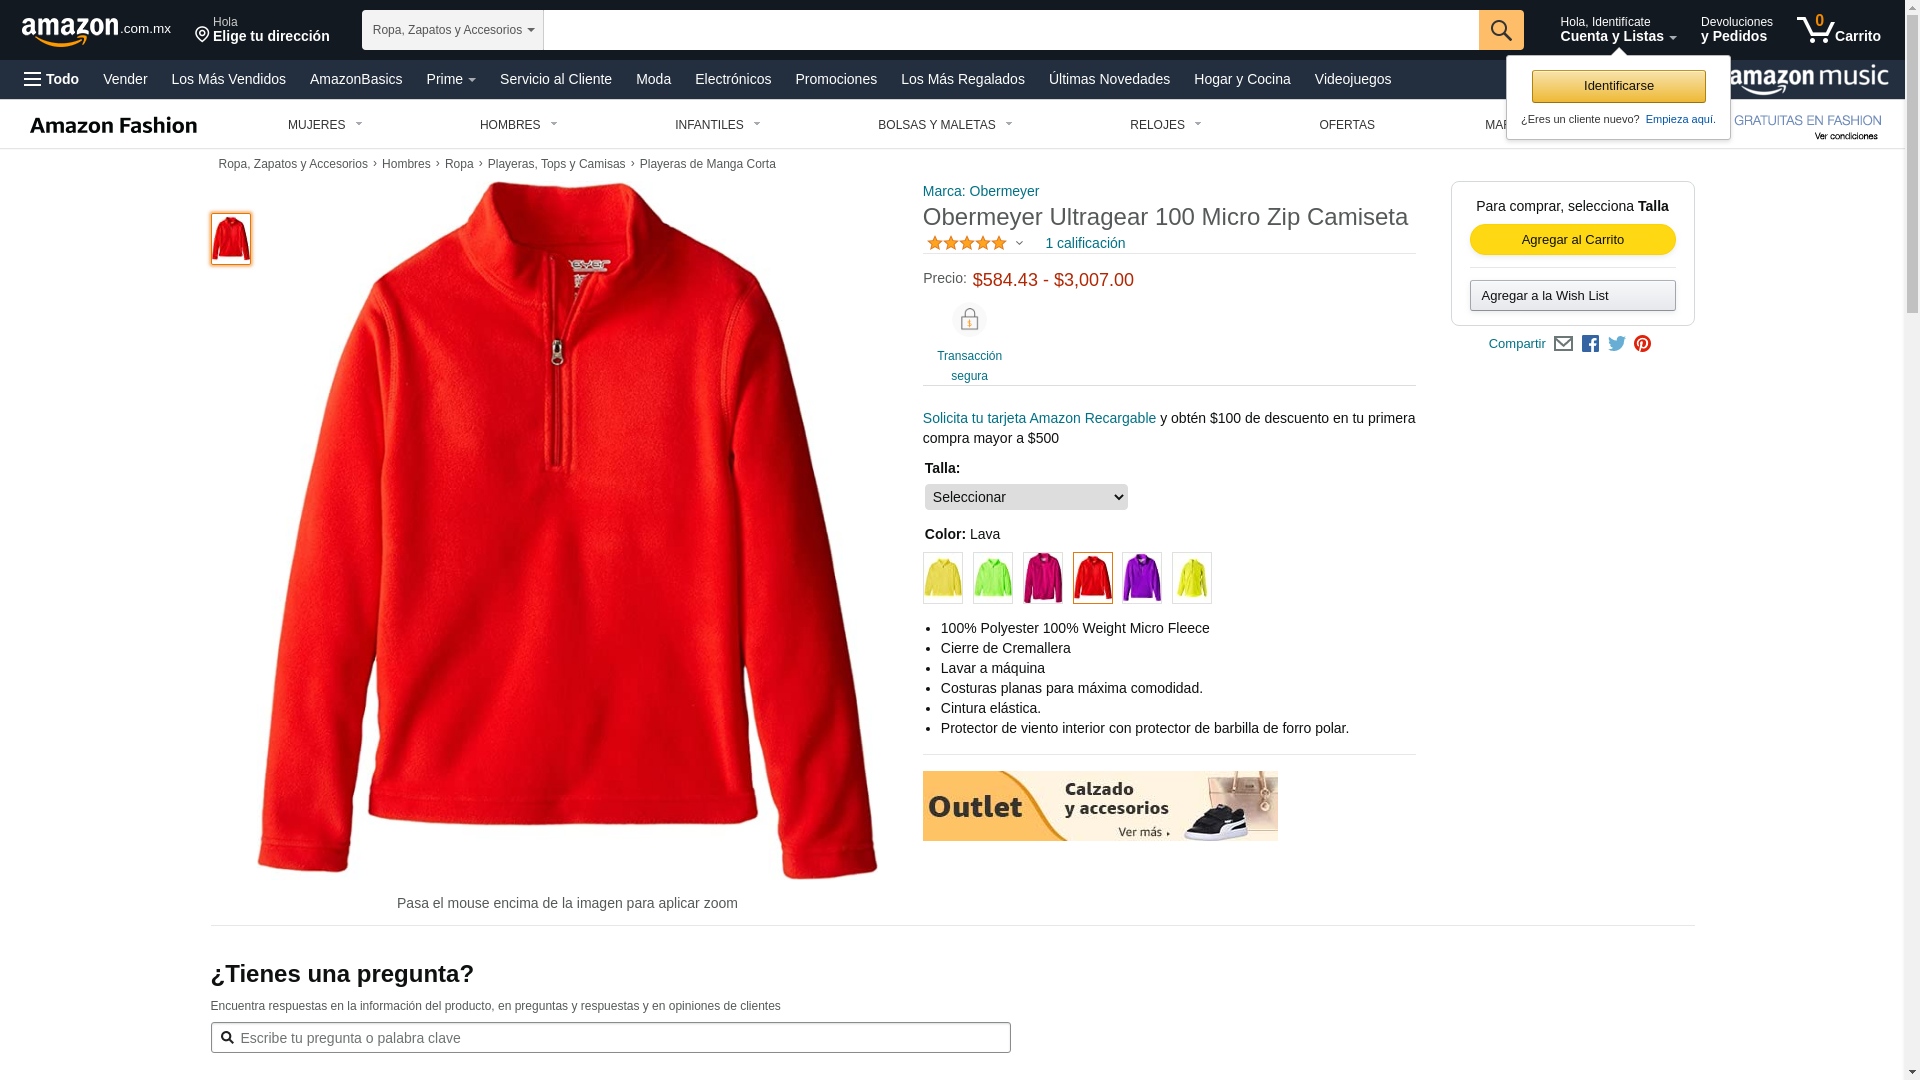This screenshot has width=1920, height=1080.
Task: Choose the neon green color swatch
Action: point(993,578)
